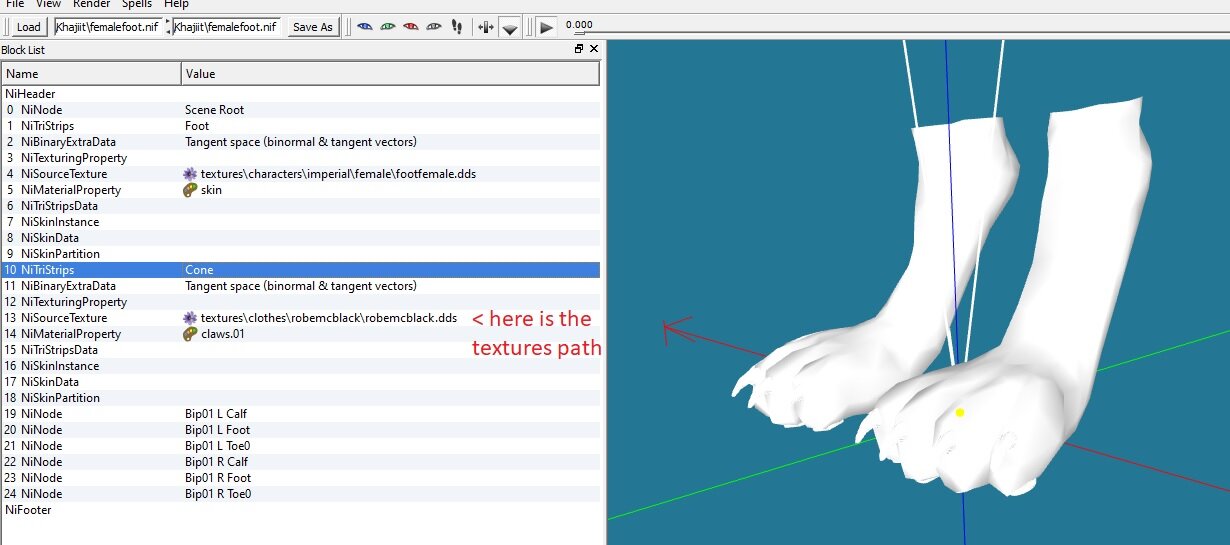Play the animation with the play button
The width and height of the screenshot is (1230, 545).
[x=546, y=27]
